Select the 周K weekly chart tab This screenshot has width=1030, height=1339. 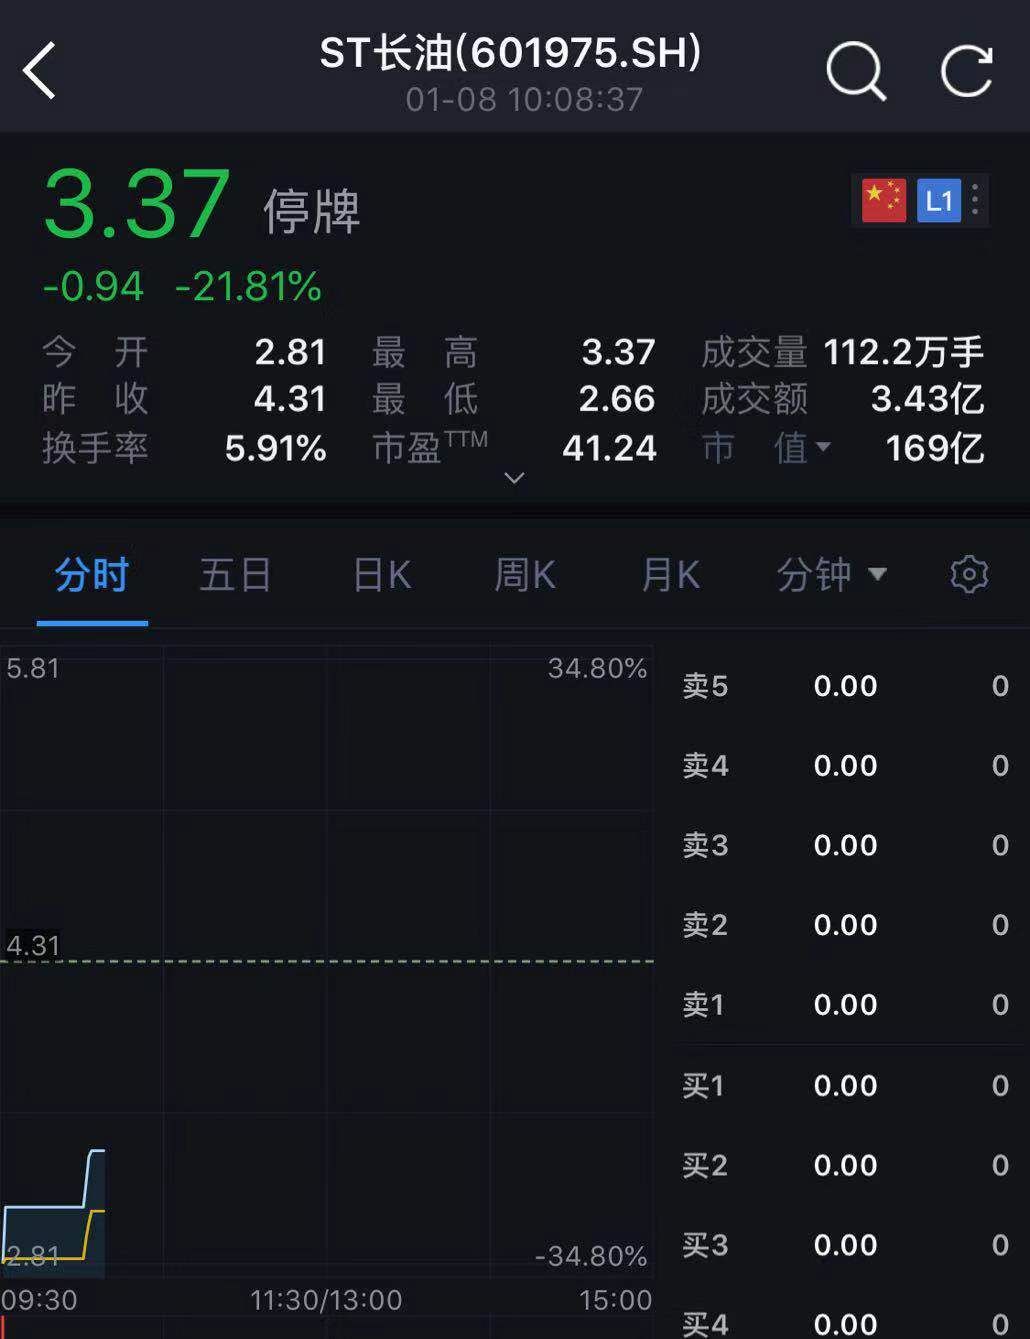click(523, 575)
